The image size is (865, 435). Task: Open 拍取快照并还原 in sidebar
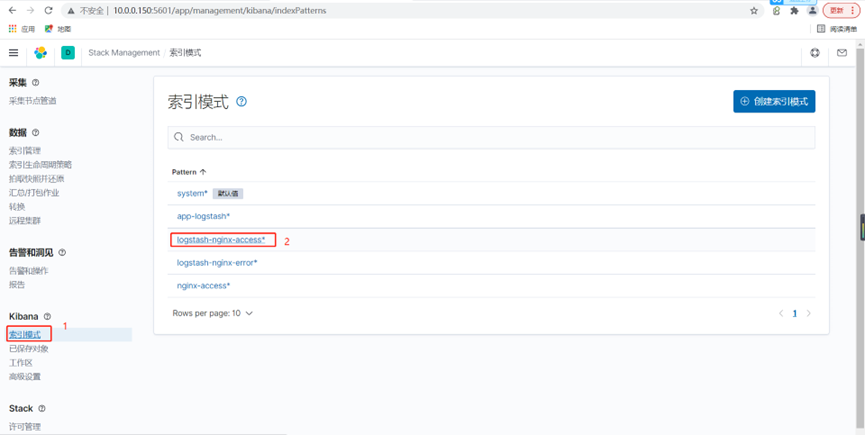click(37, 179)
